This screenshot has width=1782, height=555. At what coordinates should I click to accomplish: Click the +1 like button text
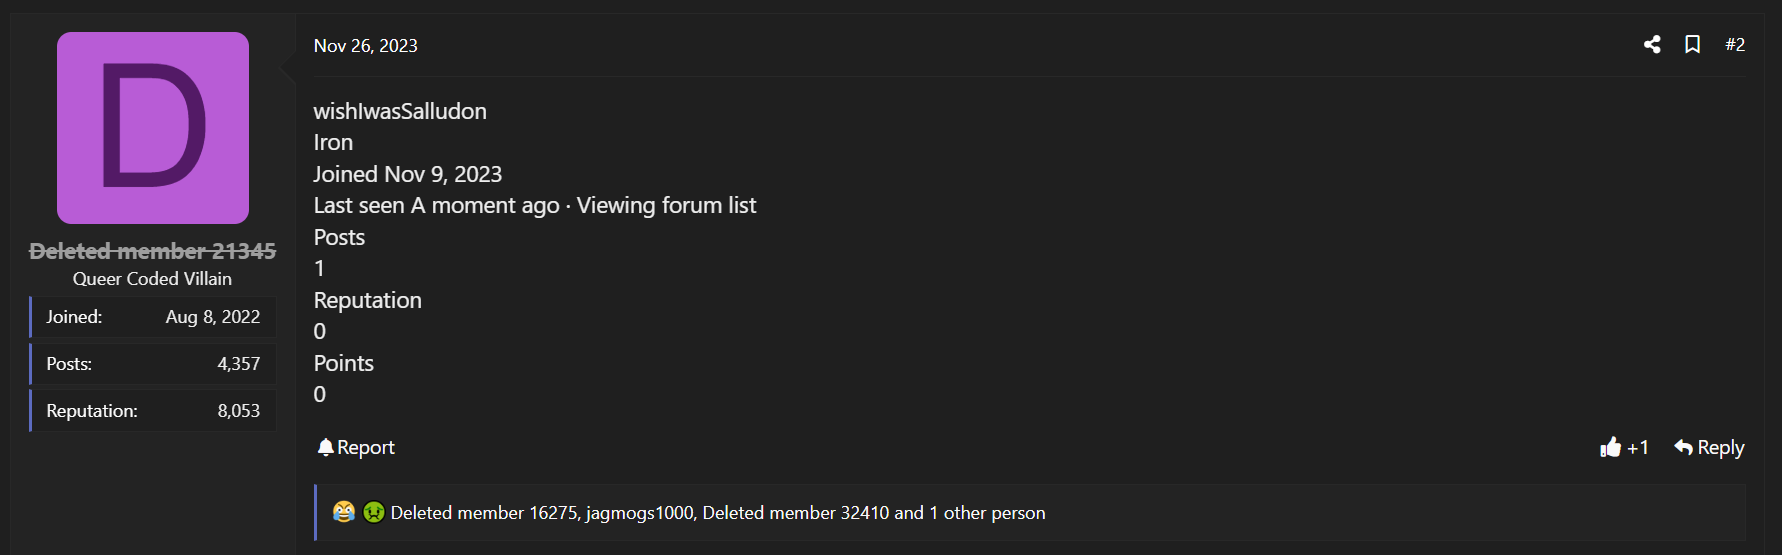pyautogui.click(x=1638, y=447)
